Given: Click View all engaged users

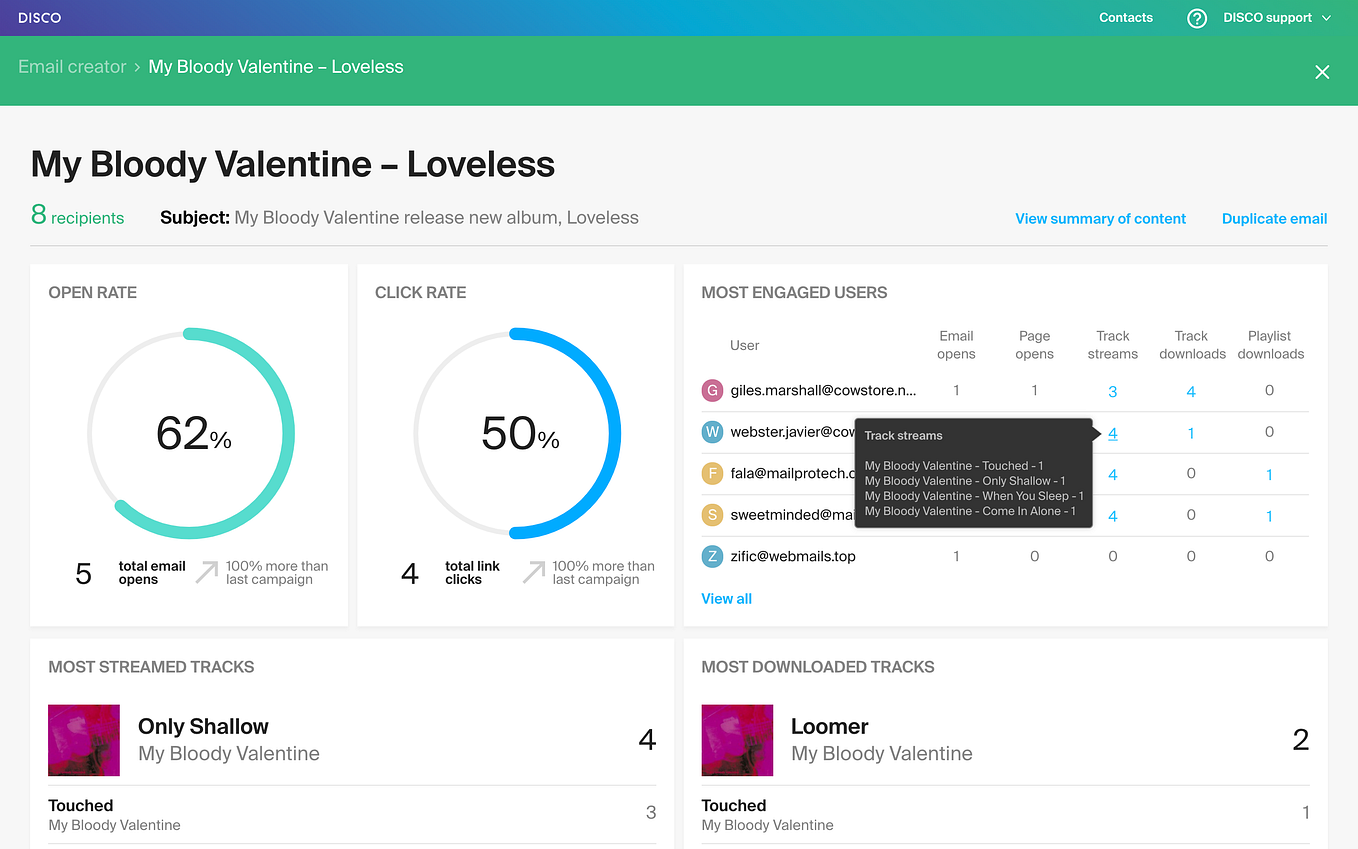Looking at the screenshot, I should tap(727, 598).
